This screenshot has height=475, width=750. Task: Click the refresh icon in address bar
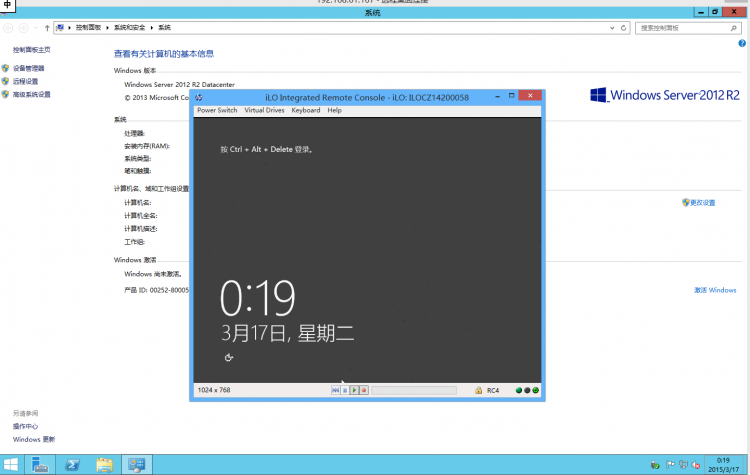623,28
